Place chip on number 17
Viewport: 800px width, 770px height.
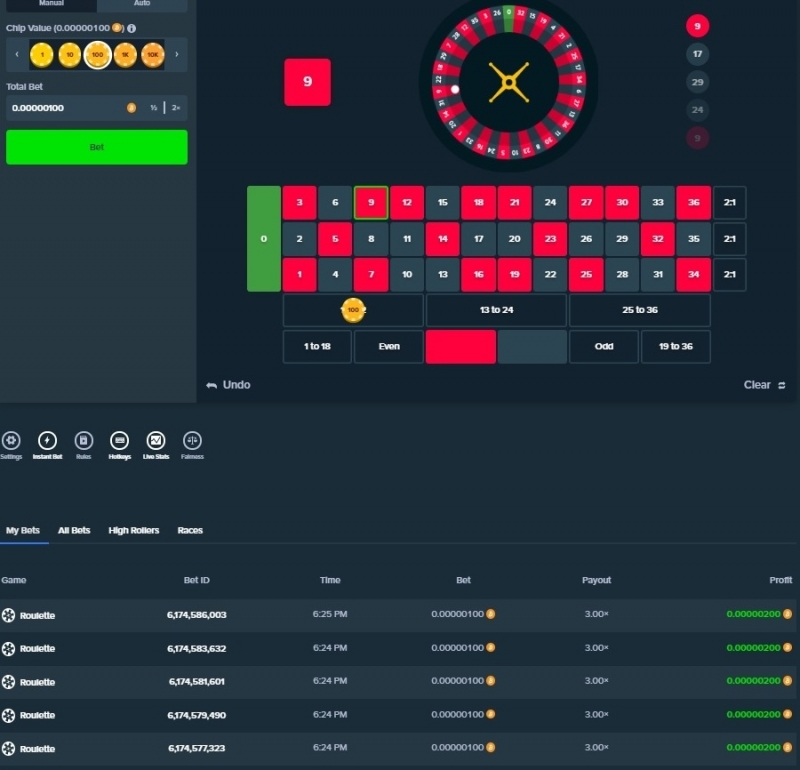point(479,239)
